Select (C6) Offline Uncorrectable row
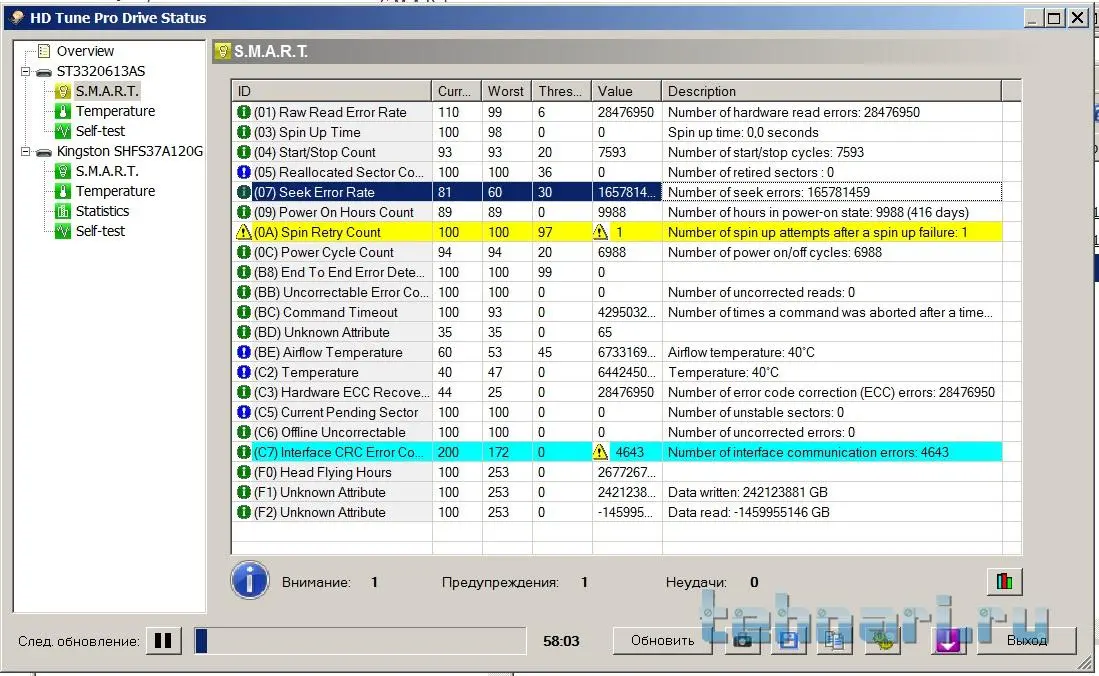Screen dimensions: 1099x676 coord(617,432)
